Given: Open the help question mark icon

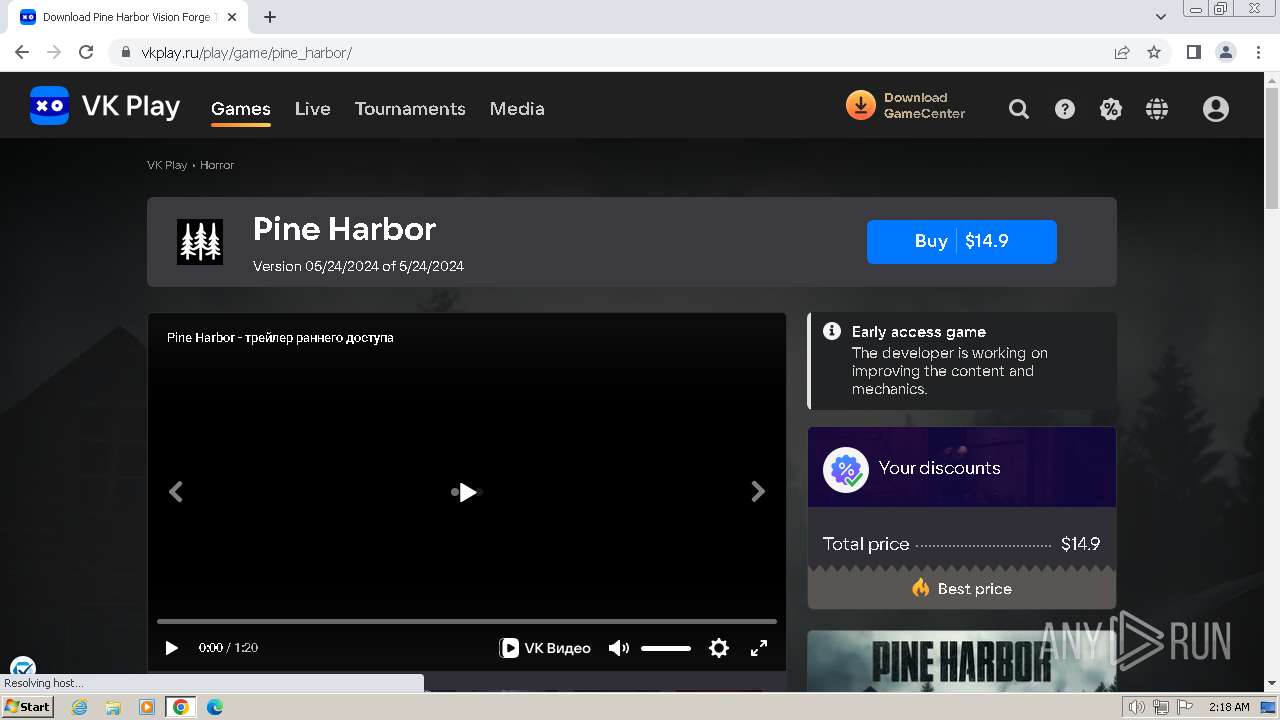Looking at the screenshot, I should [x=1065, y=109].
